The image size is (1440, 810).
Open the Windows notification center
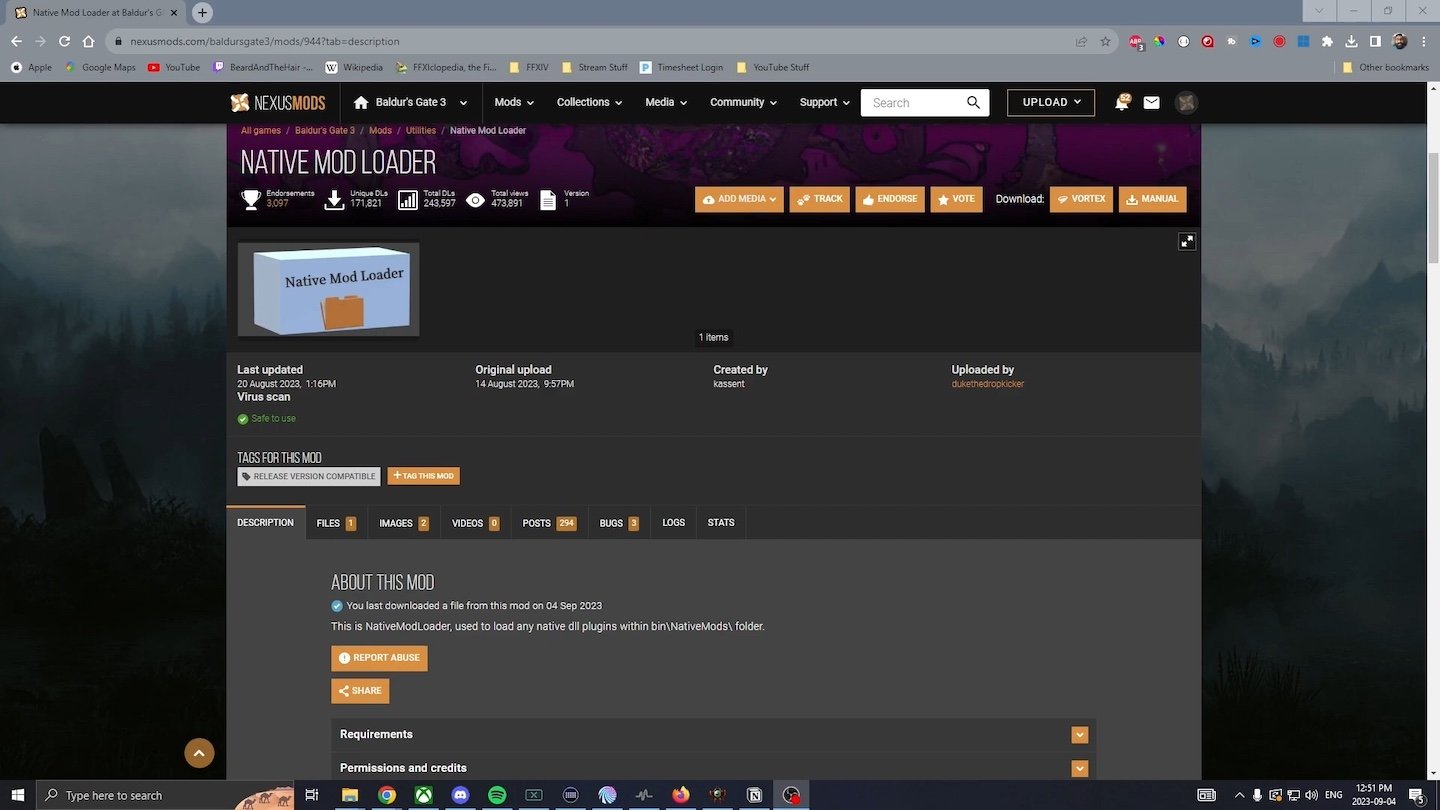click(x=1417, y=795)
